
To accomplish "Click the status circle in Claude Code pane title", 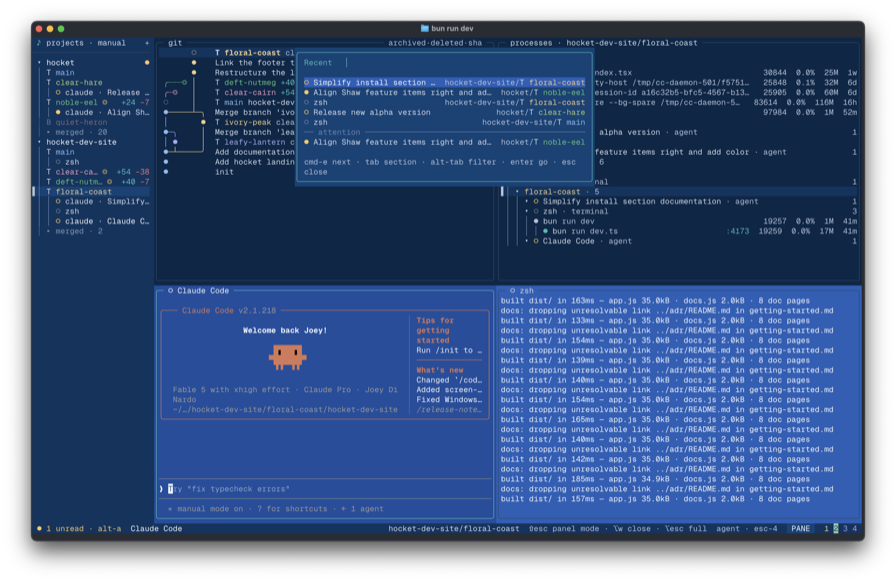I will click(170, 290).
